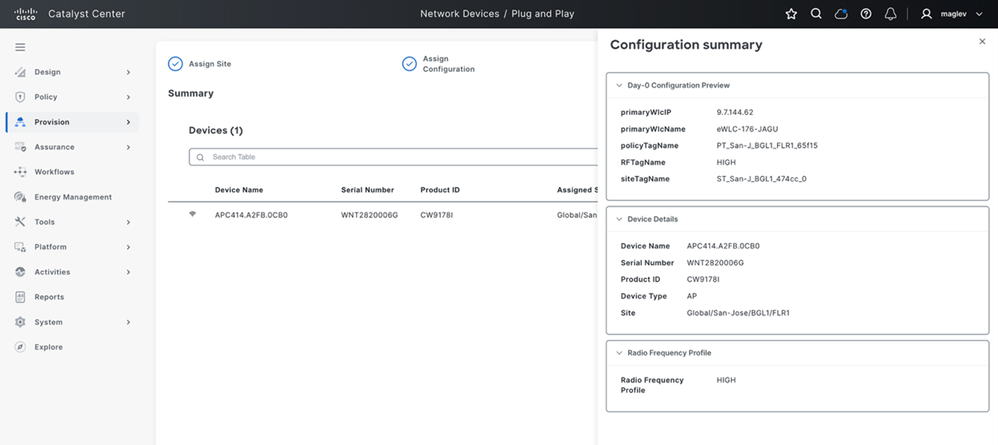
Task: Select the Assurance menu label
Action: coord(54,147)
